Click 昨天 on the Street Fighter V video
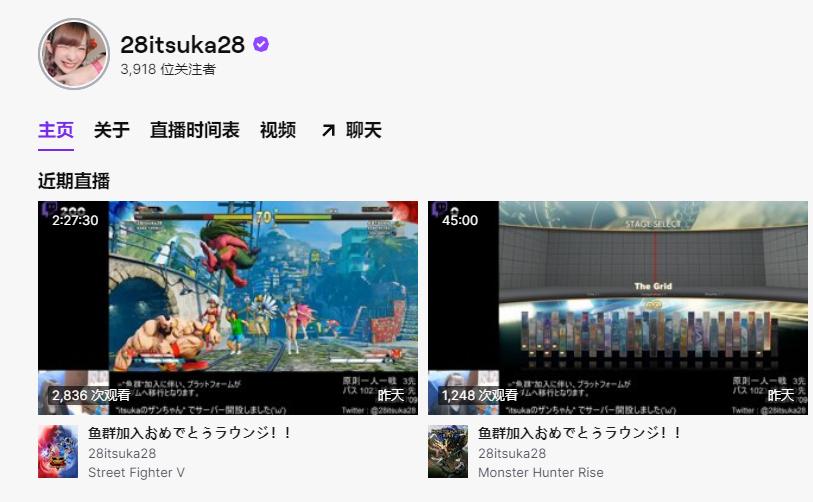The height and width of the screenshot is (502, 813). click(x=390, y=395)
